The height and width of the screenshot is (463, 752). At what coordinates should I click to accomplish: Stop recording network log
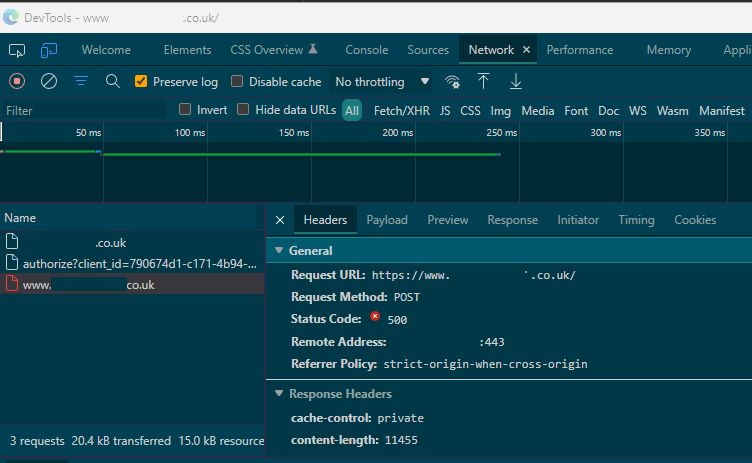point(17,82)
